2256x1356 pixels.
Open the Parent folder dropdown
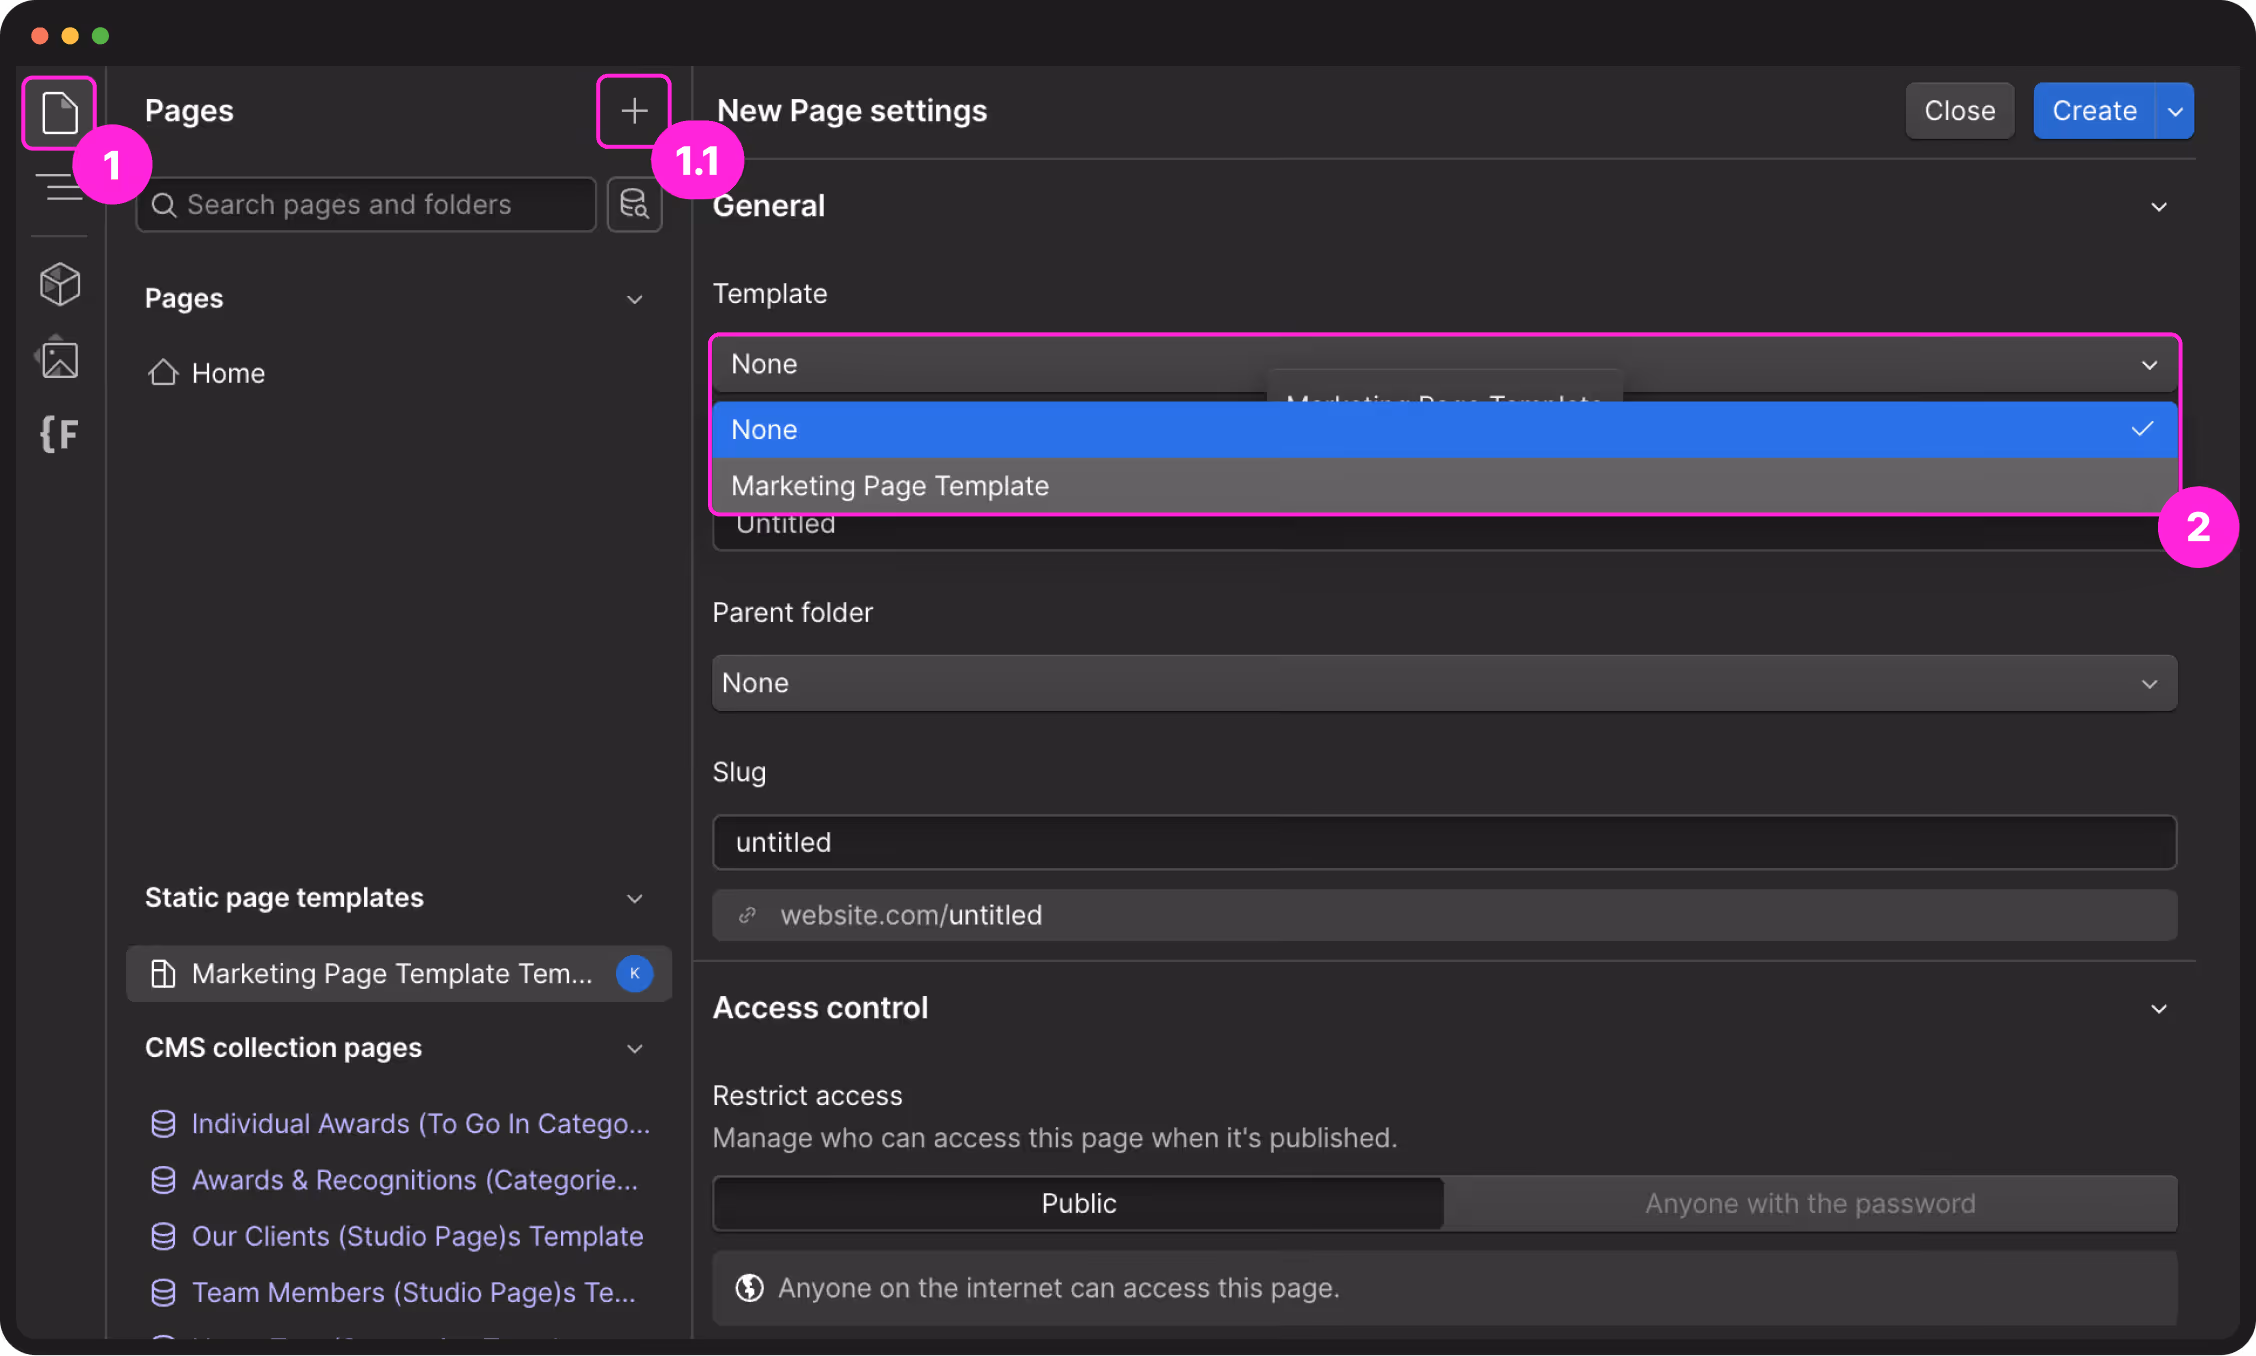(1444, 682)
